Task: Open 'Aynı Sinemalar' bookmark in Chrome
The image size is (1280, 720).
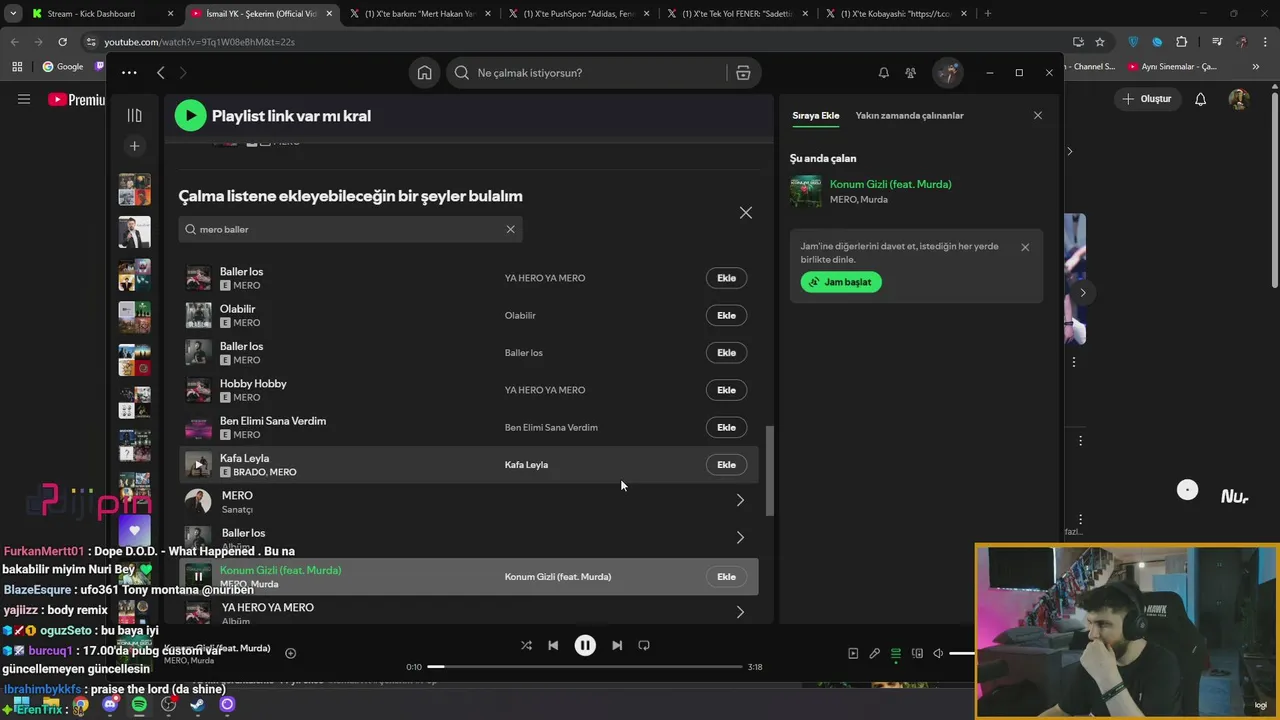Action: coord(1173,67)
